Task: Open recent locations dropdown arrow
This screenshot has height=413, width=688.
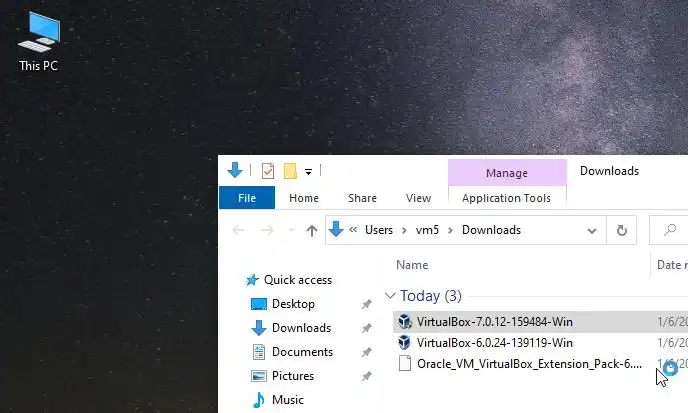Action: [290, 230]
